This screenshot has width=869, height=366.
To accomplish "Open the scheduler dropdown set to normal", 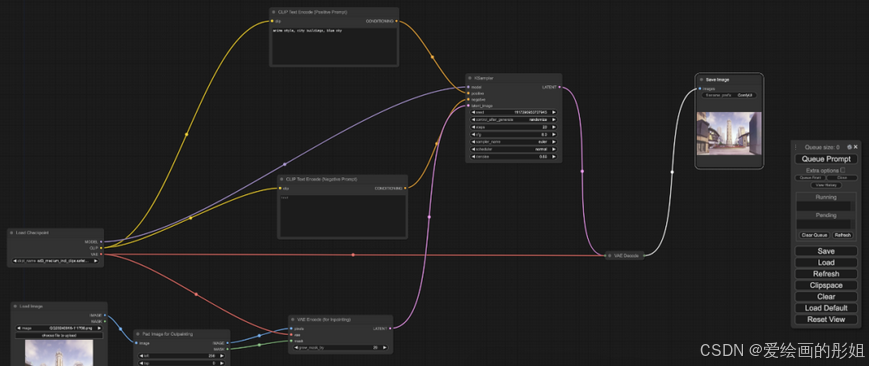I will [x=514, y=149].
